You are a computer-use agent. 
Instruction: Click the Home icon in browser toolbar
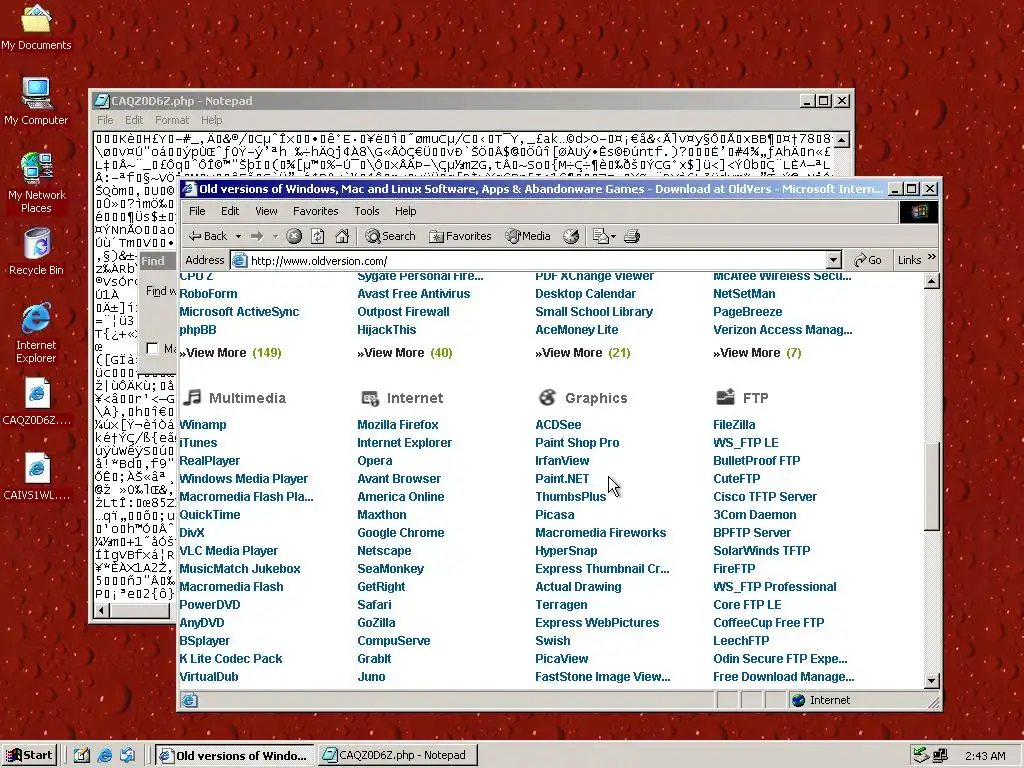[342, 236]
